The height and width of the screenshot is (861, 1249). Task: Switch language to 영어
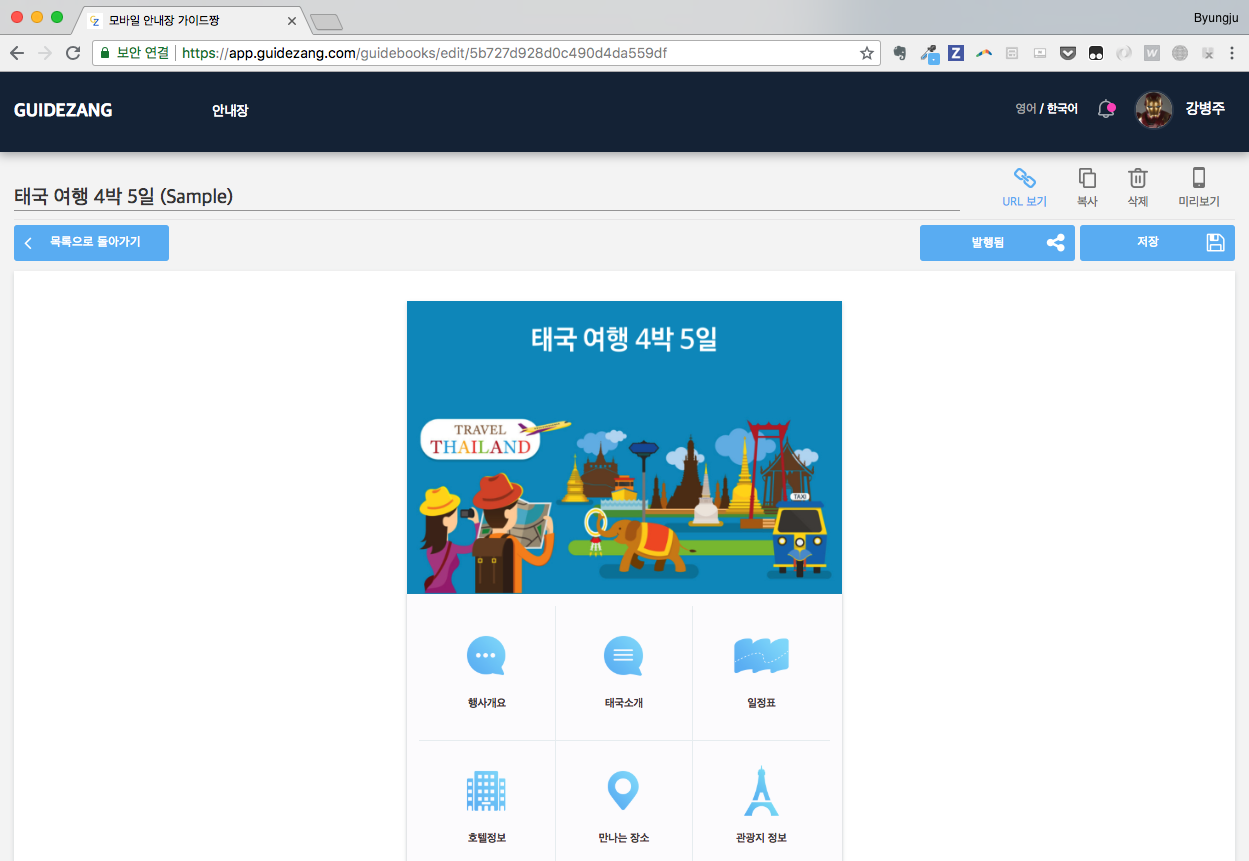(1026, 109)
